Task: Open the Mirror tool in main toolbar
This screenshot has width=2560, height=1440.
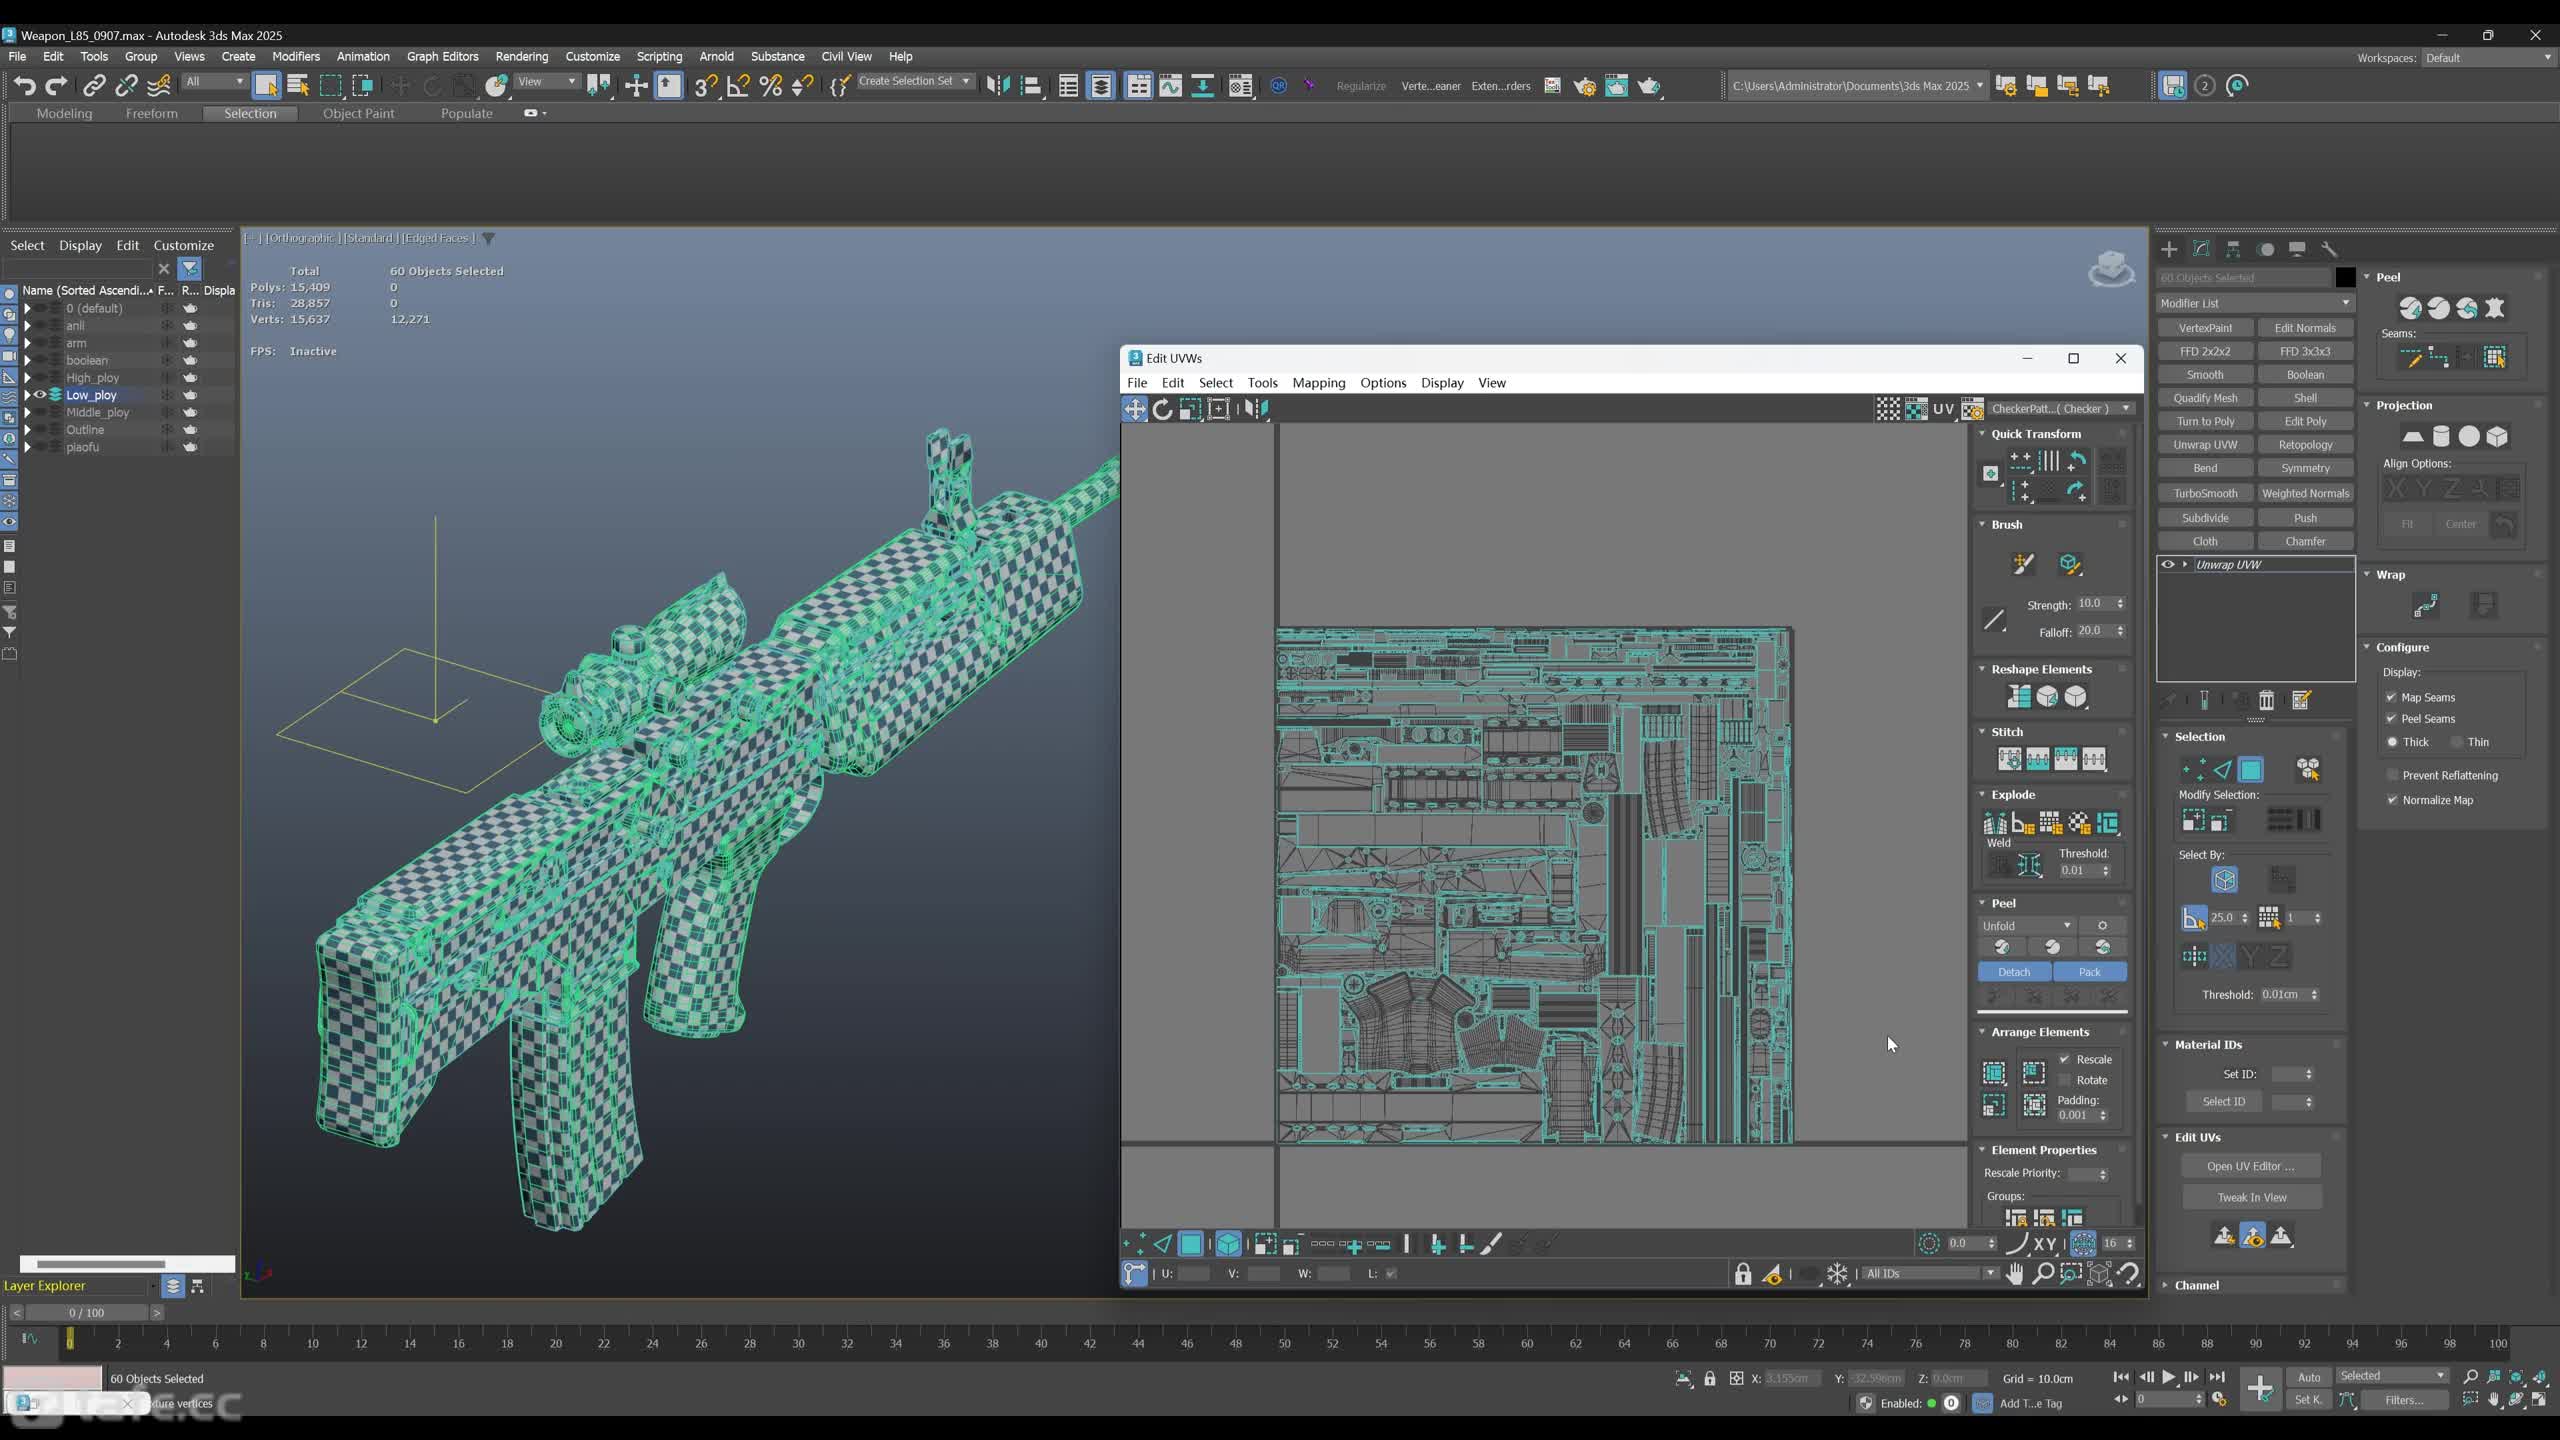Action: pyautogui.click(x=998, y=86)
